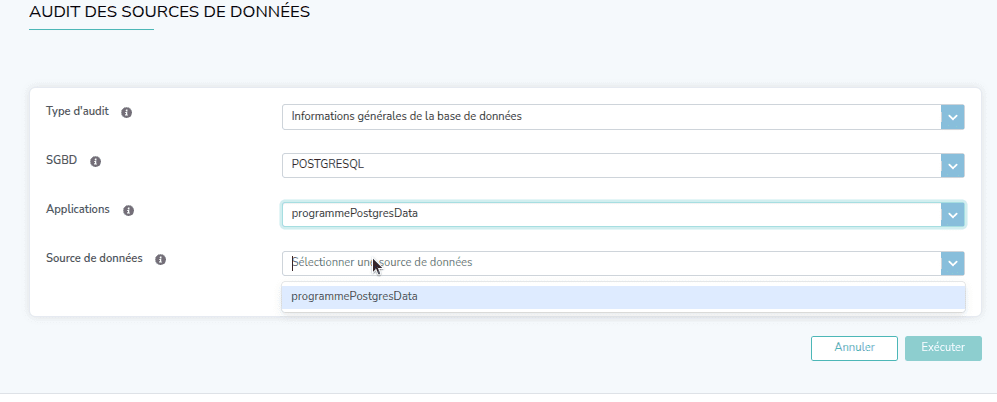
Task: Click the 'SGBD' label text
Action: click(x=62, y=160)
